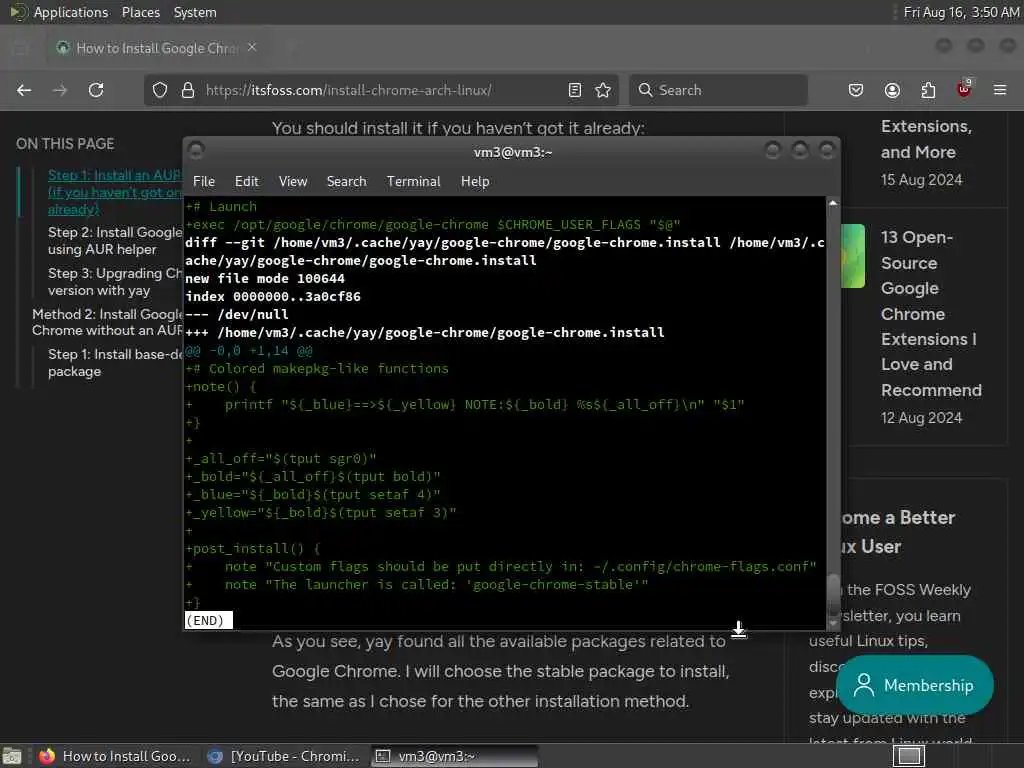Viewport: 1024px width, 768px height.
Task: Open the extensions puzzle icon
Action: pos(928,90)
